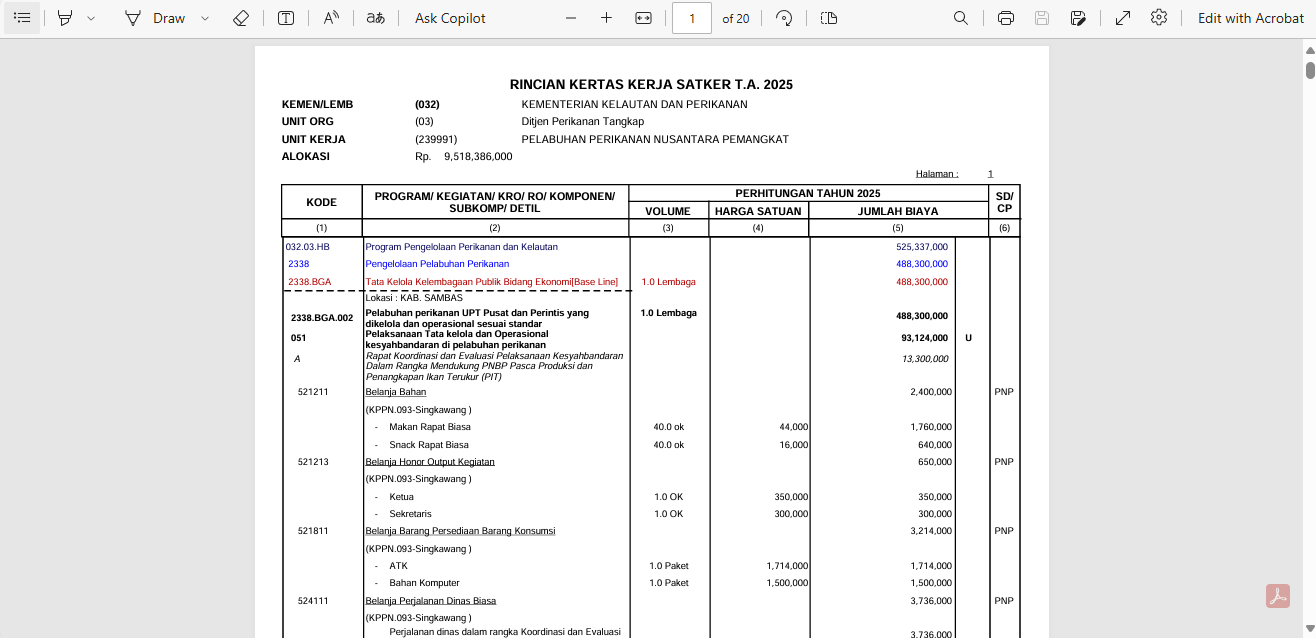Click the vertical scrollbar thumb
The height and width of the screenshot is (638, 1316).
[1310, 70]
